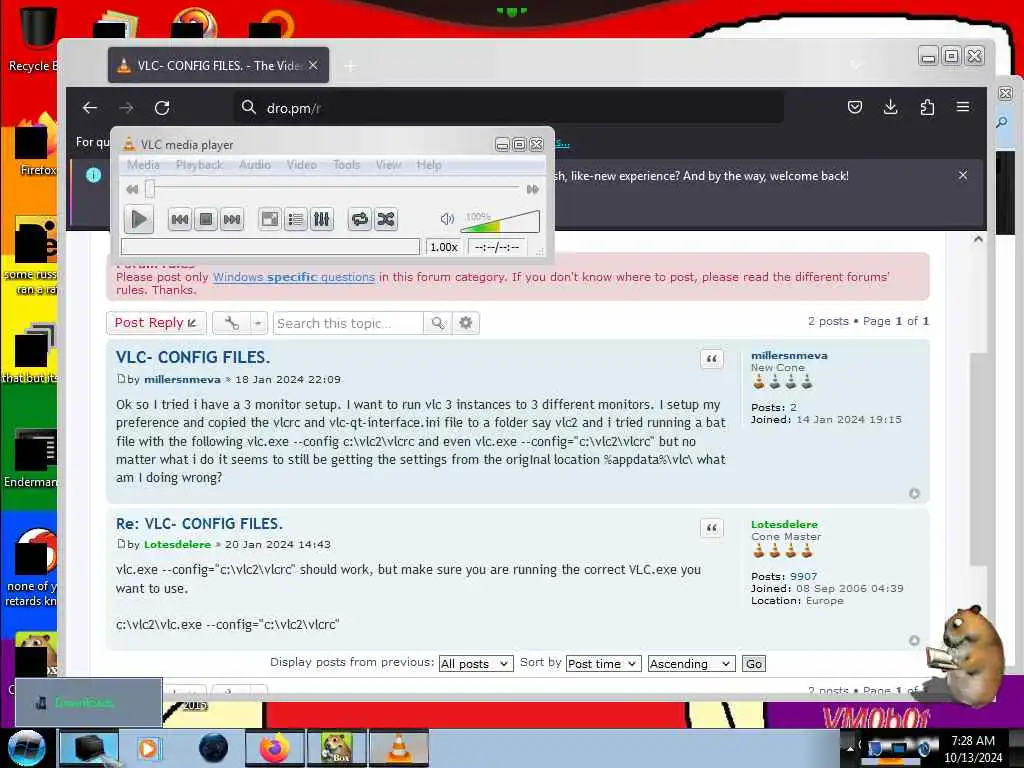Toggle VLC shuffle random playback
This screenshot has width=1024, height=768.
point(386,219)
